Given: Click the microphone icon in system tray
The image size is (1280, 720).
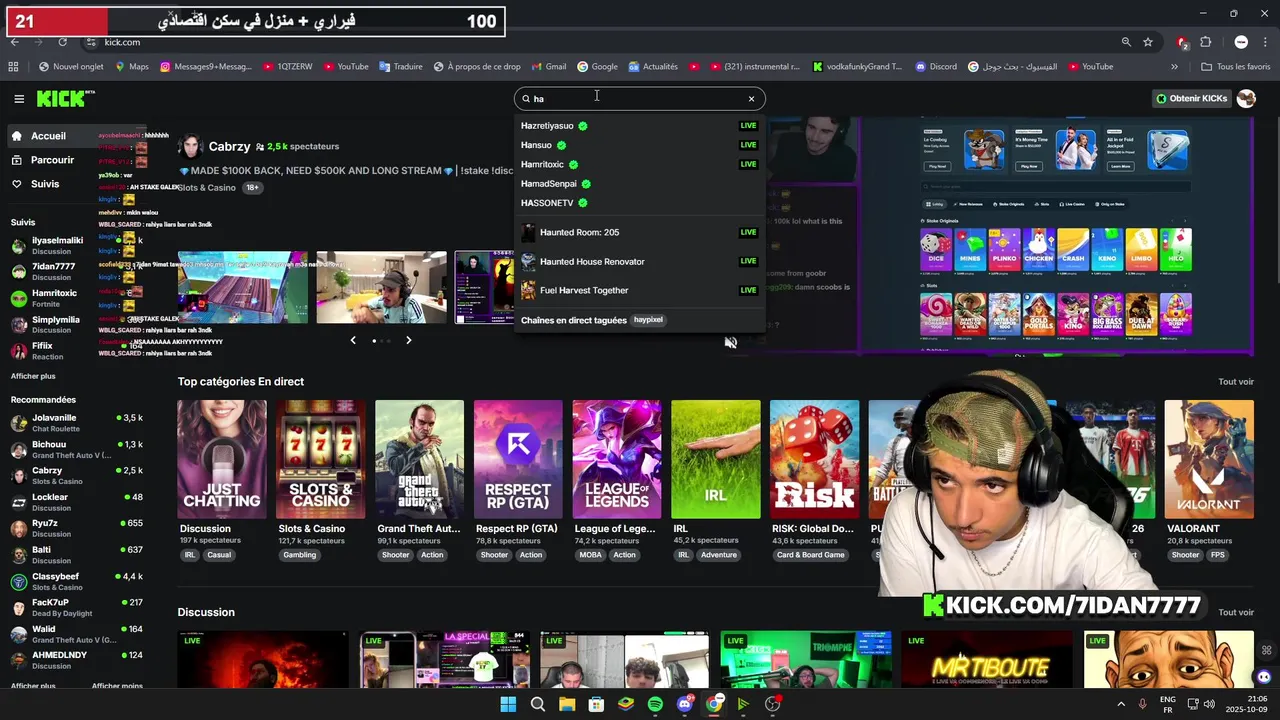Looking at the screenshot, I should click(1142, 704).
